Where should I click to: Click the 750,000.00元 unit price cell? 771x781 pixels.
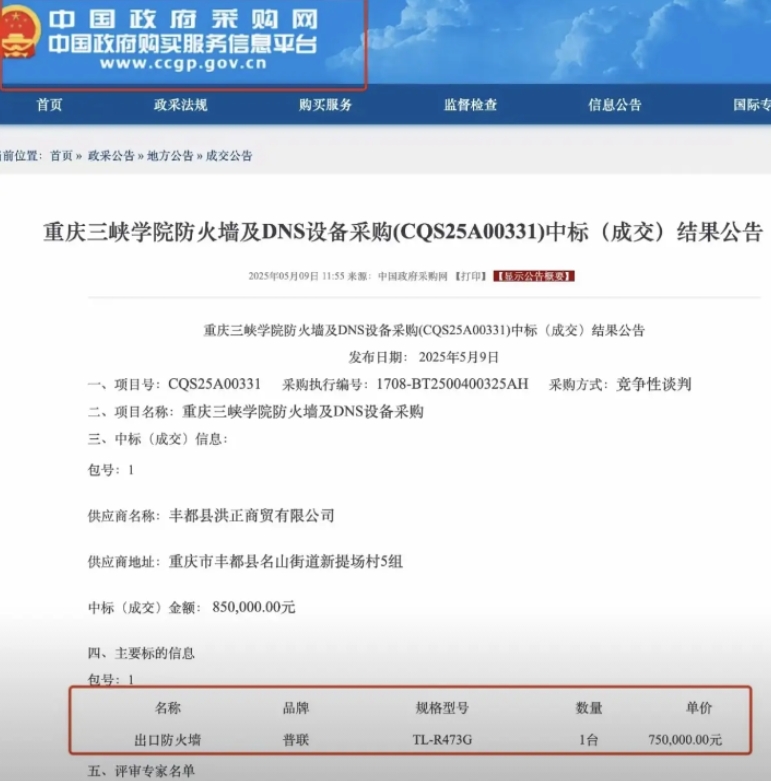[x=685, y=740]
